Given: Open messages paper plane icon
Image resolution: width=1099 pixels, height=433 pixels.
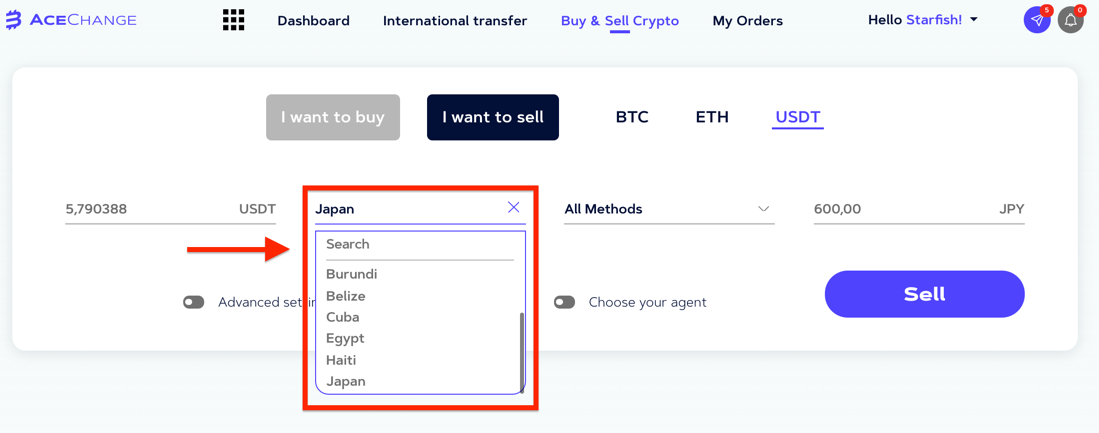Looking at the screenshot, I should click(1037, 20).
